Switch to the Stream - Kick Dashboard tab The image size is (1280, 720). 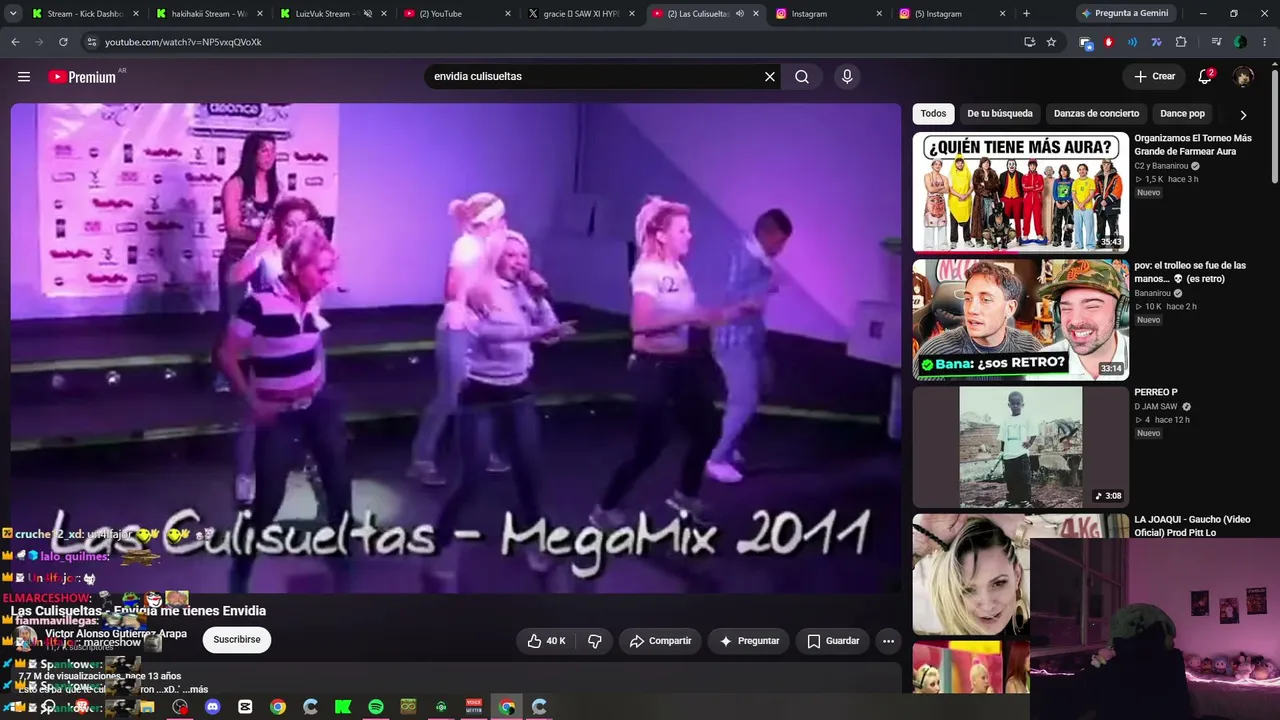tap(84, 14)
